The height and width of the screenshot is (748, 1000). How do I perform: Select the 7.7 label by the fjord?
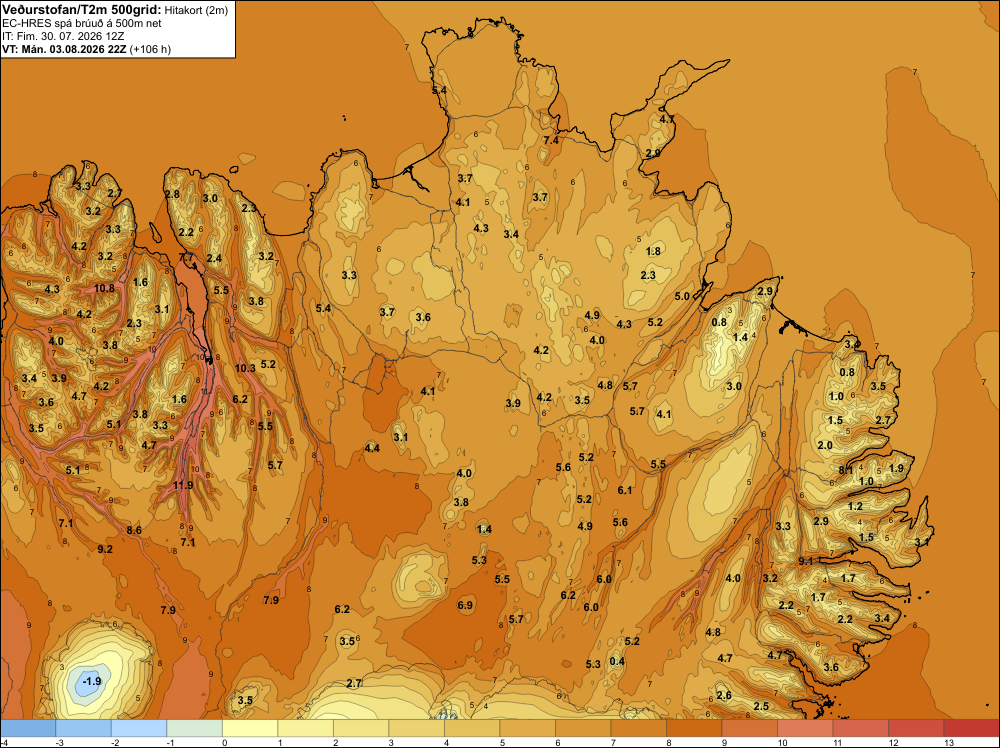click(186, 258)
